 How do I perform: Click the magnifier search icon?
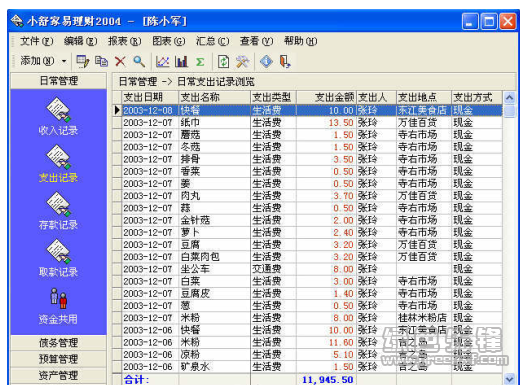pyautogui.click(x=139, y=62)
